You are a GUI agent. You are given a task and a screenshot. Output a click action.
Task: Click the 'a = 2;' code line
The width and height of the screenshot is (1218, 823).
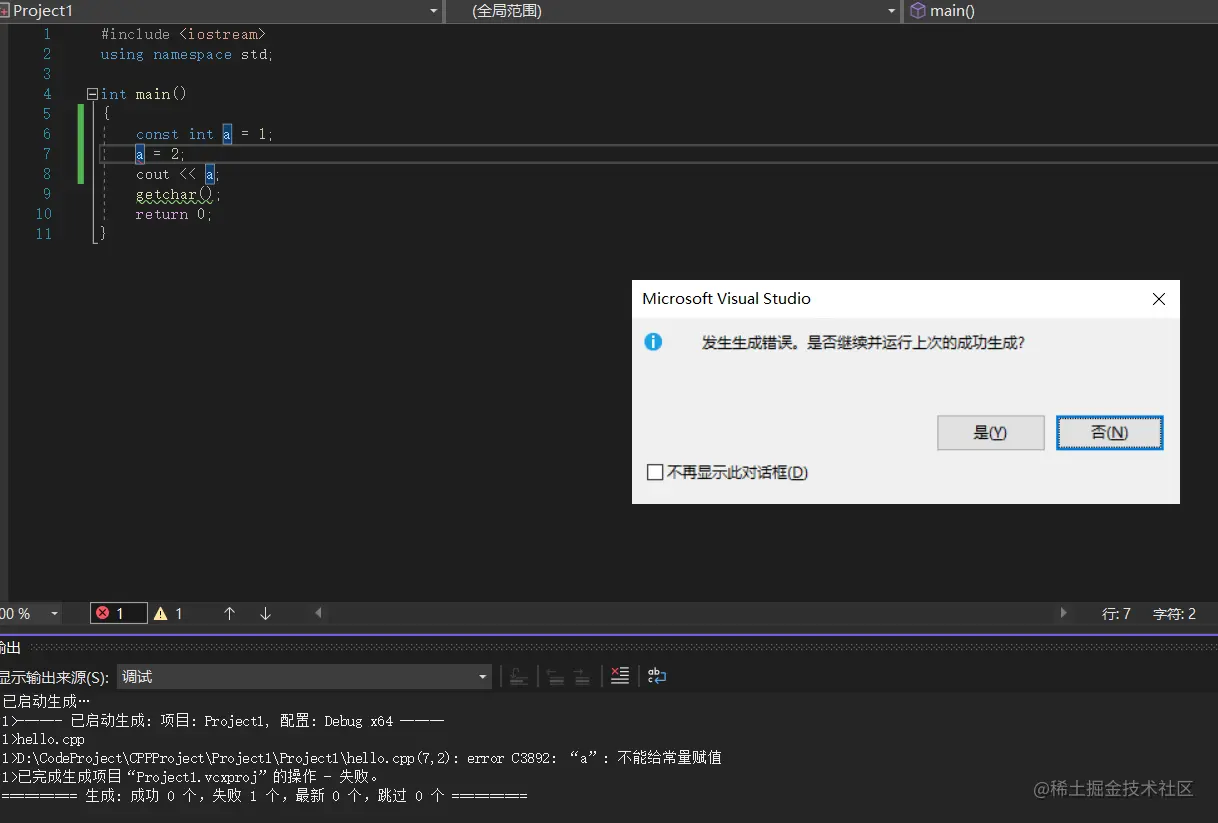(161, 154)
